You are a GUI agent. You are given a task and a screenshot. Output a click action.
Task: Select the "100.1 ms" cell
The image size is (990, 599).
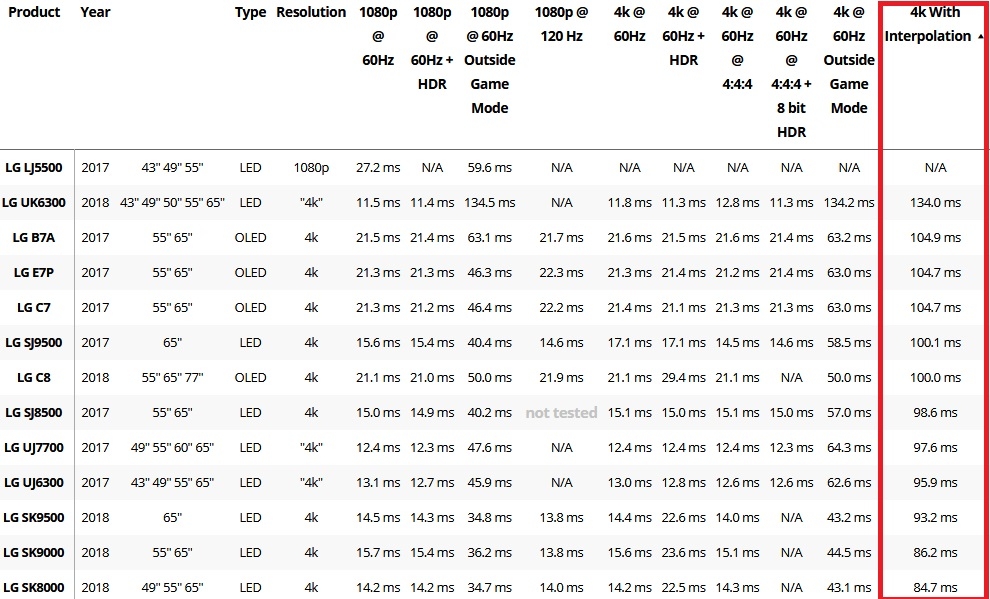[936, 343]
